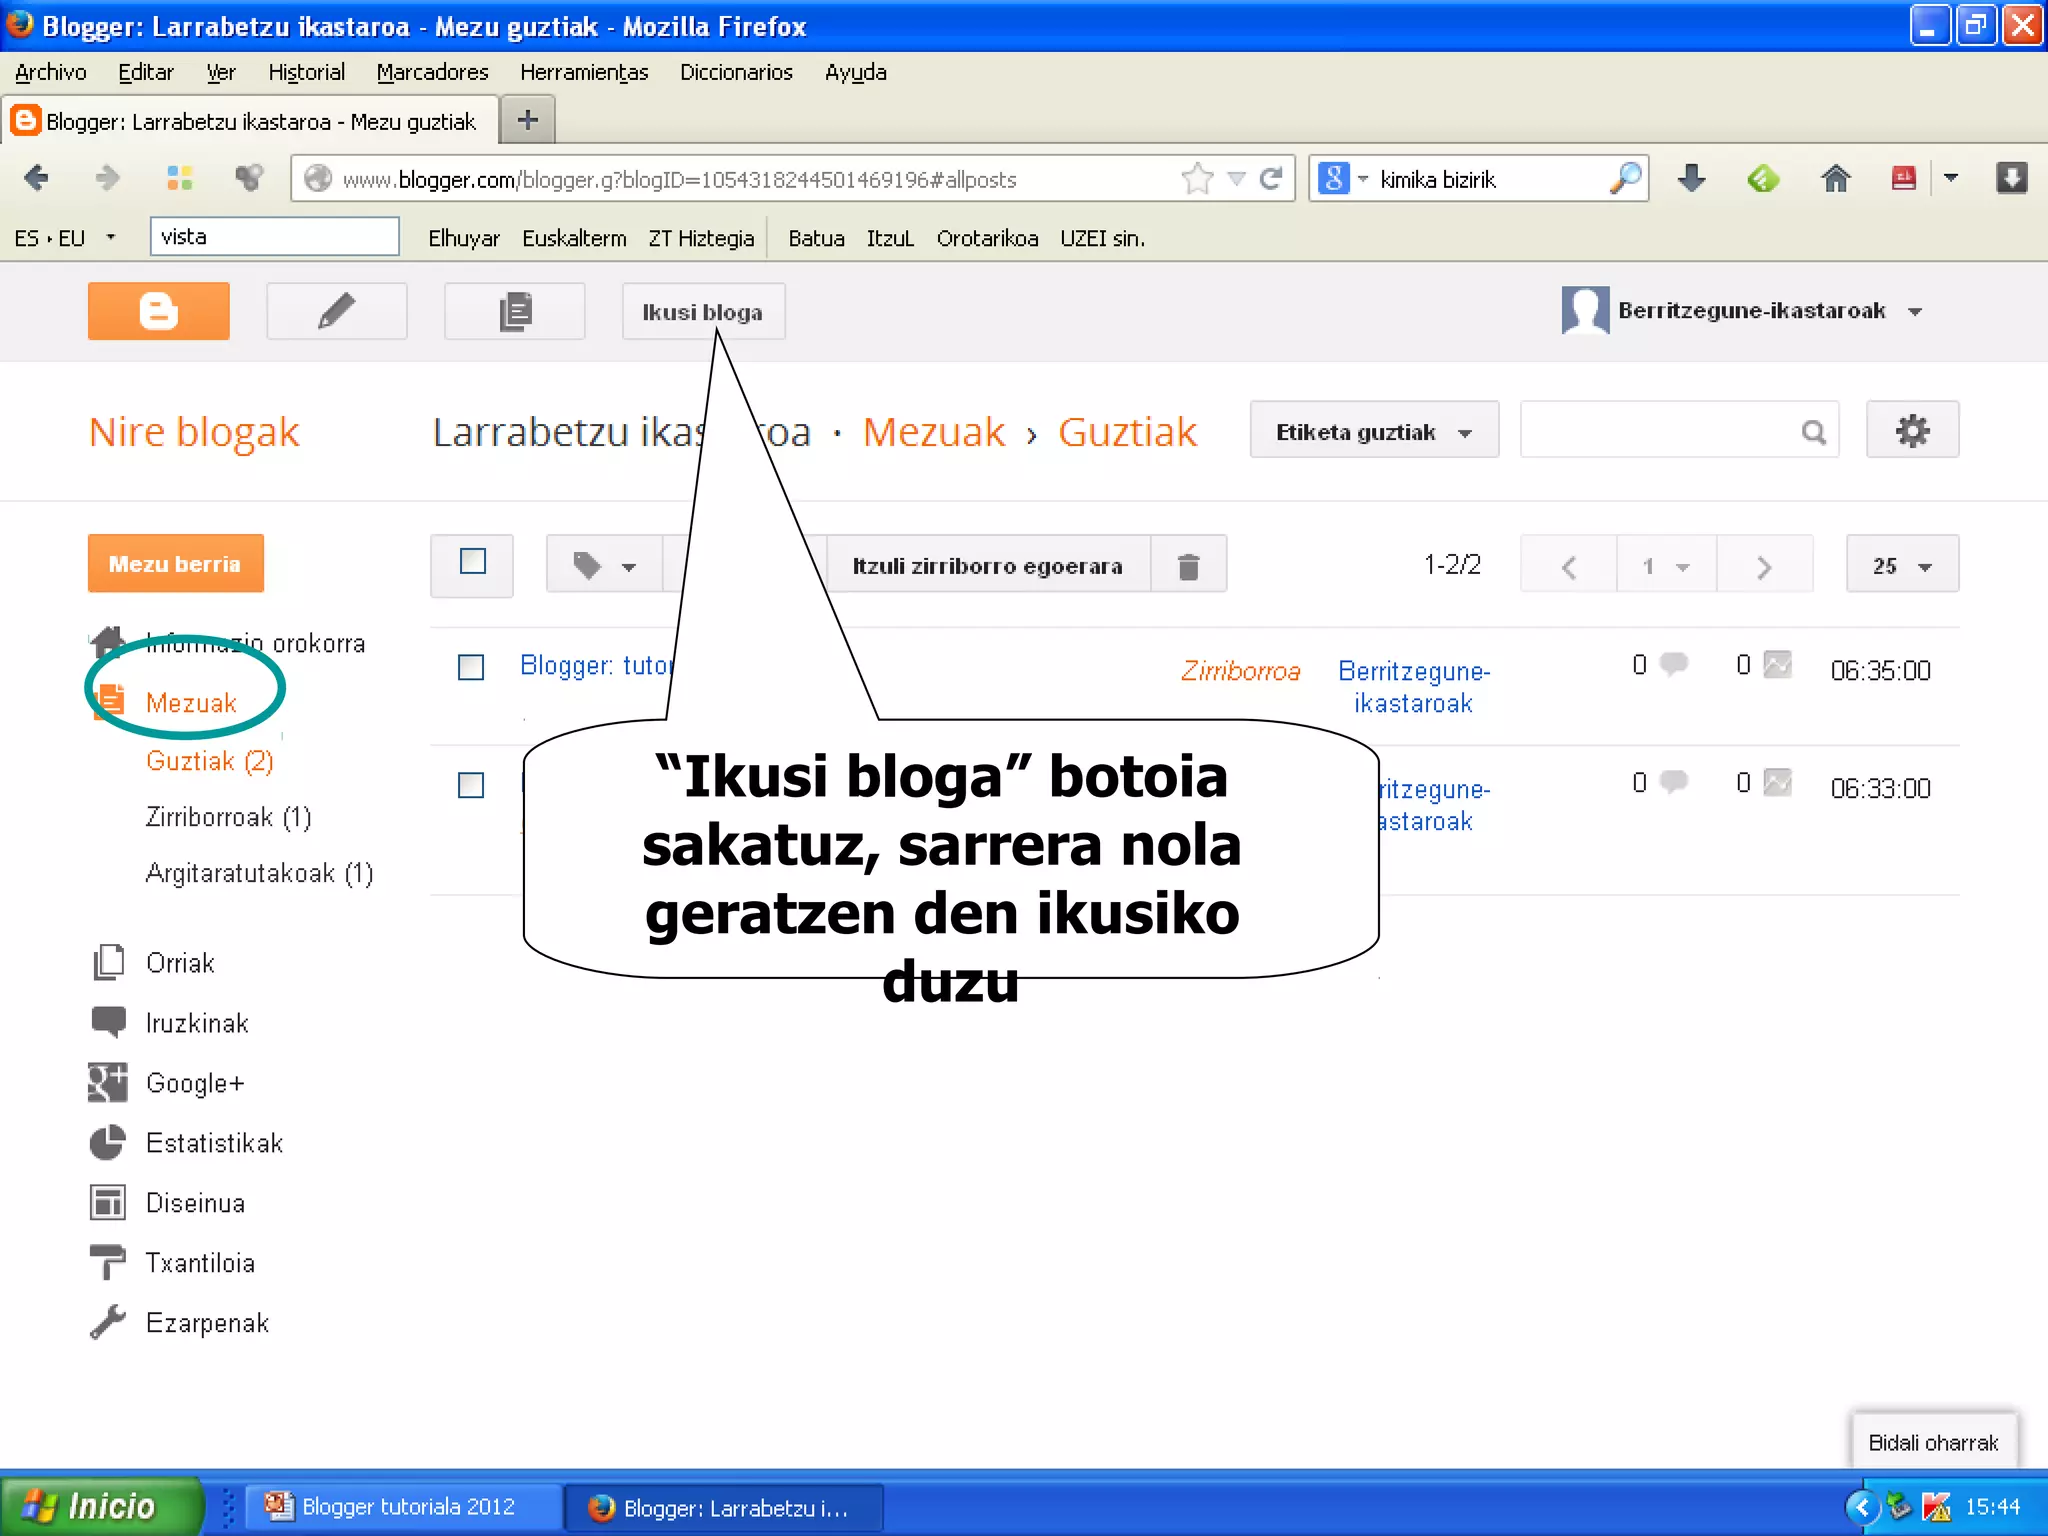Viewport: 2048px width, 1536px height.
Task: Click the Elhuyar dictionary toolbar link
Action: pos(463,238)
